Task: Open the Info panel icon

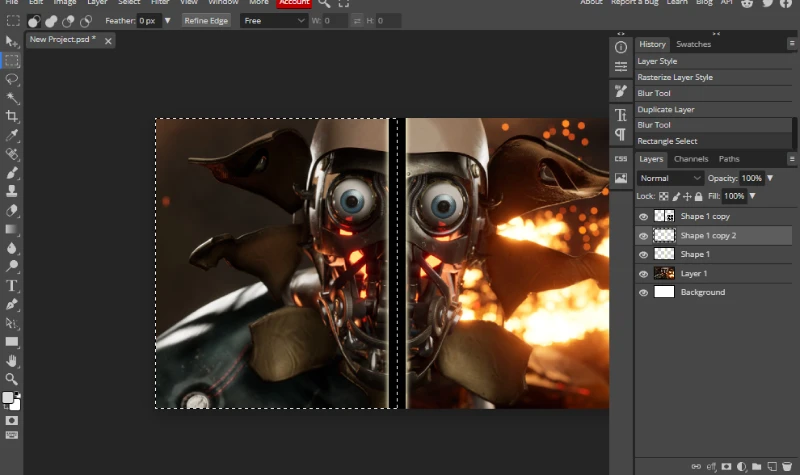Action: [621, 47]
